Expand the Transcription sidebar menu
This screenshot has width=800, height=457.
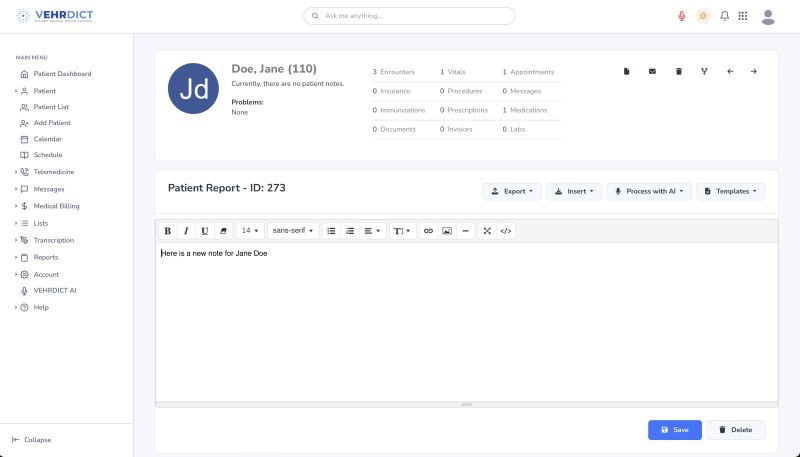pyautogui.click(x=54, y=240)
